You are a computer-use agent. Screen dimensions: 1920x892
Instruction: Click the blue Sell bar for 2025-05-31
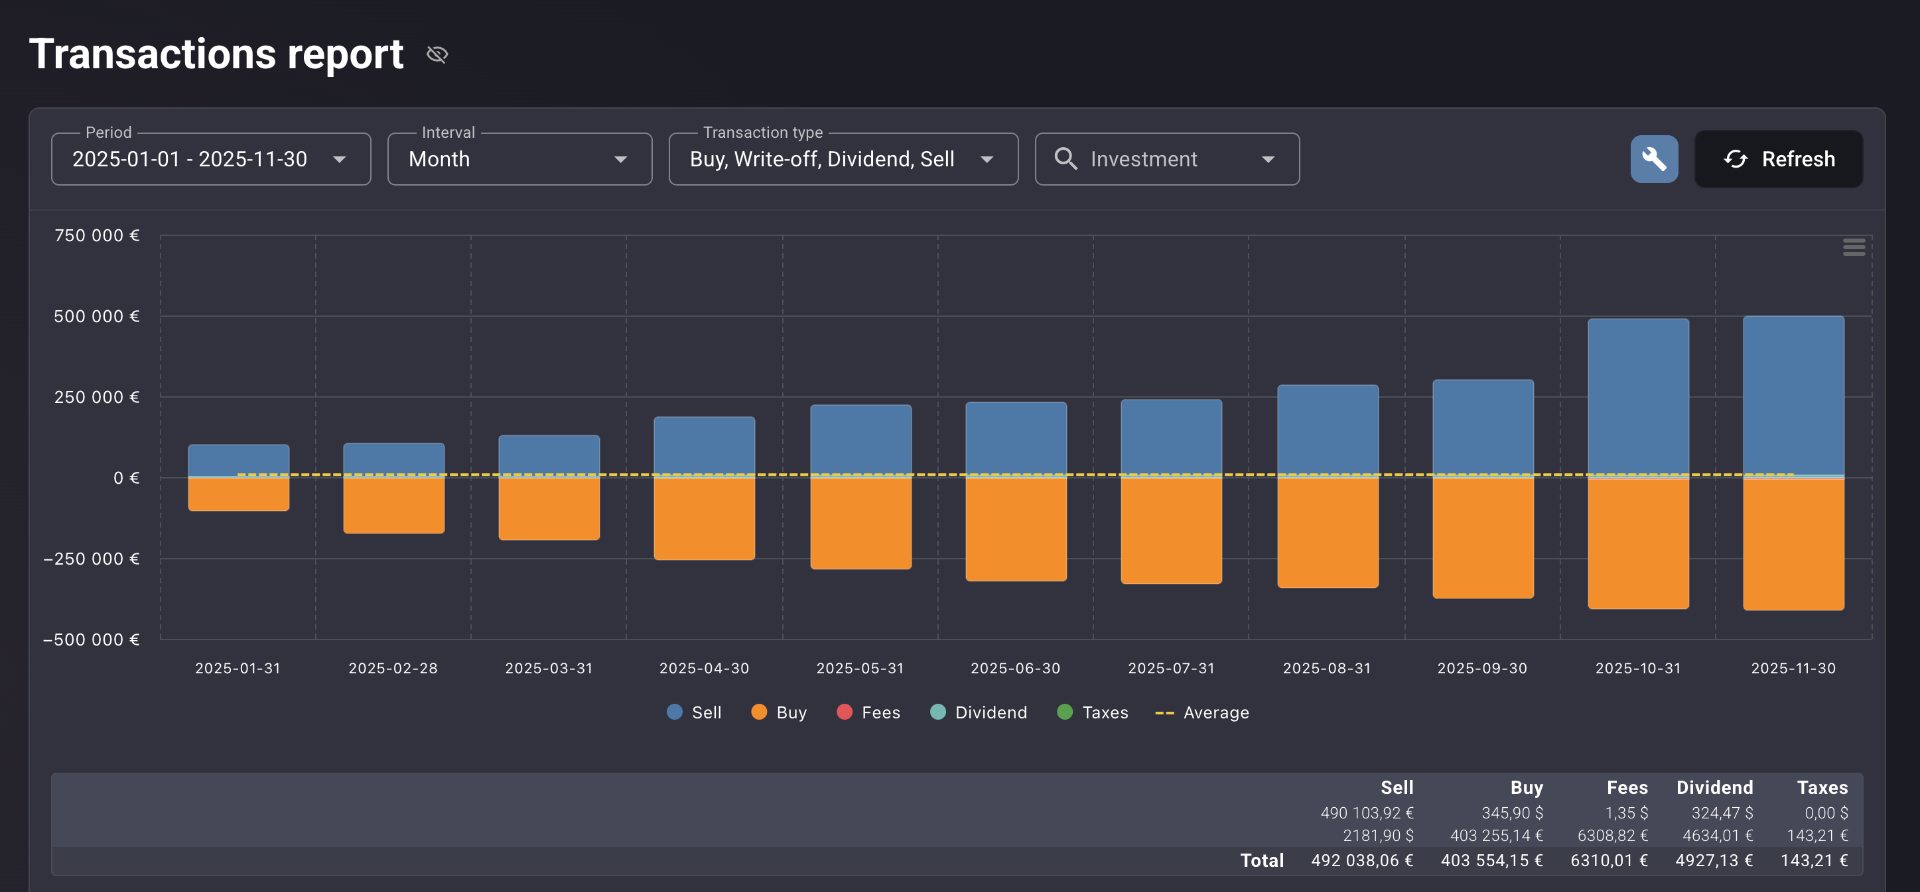[x=861, y=440]
